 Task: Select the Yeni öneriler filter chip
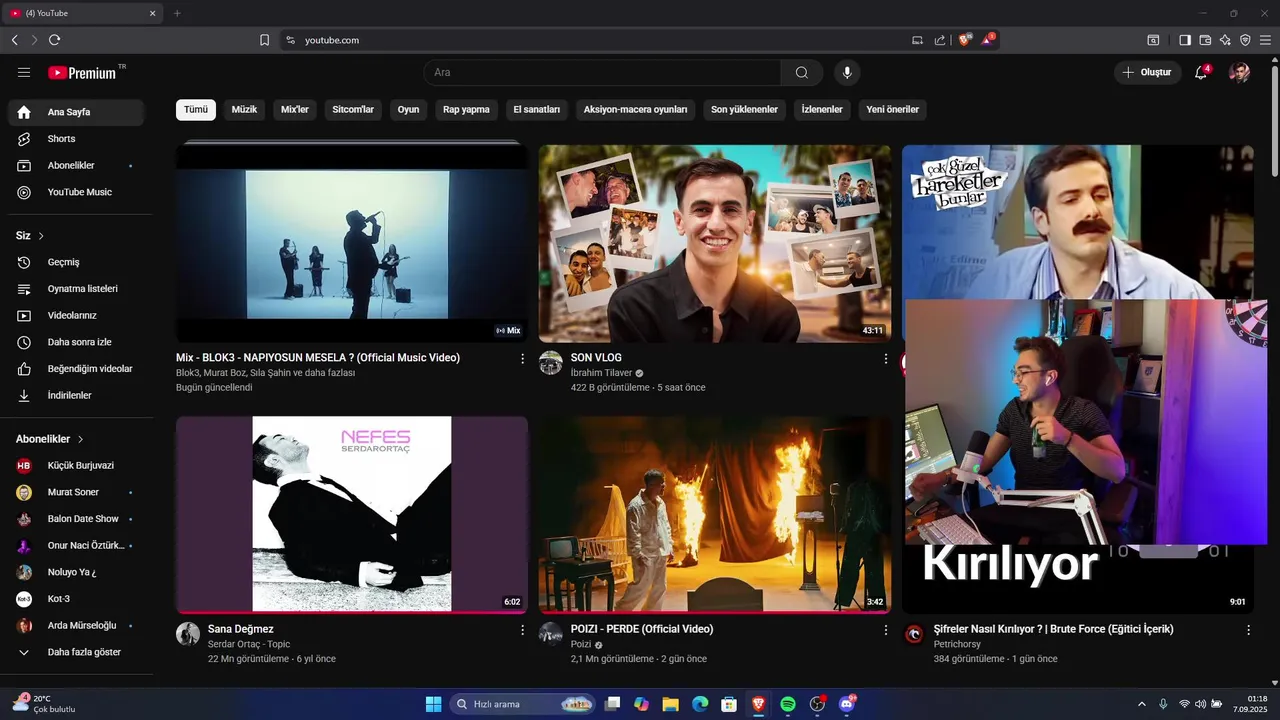pyautogui.click(x=893, y=110)
